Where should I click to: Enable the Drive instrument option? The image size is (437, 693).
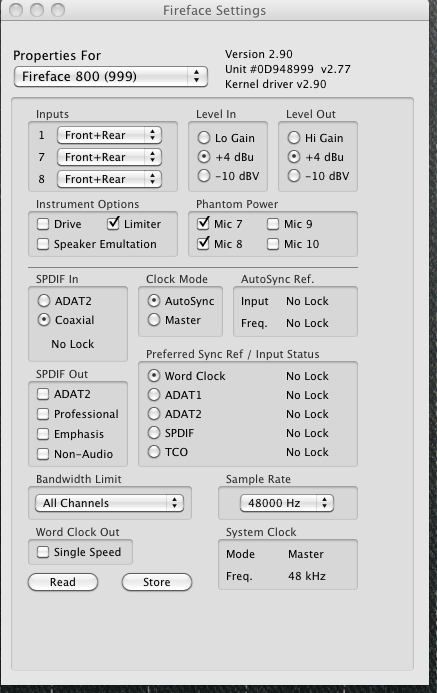tap(43, 224)
